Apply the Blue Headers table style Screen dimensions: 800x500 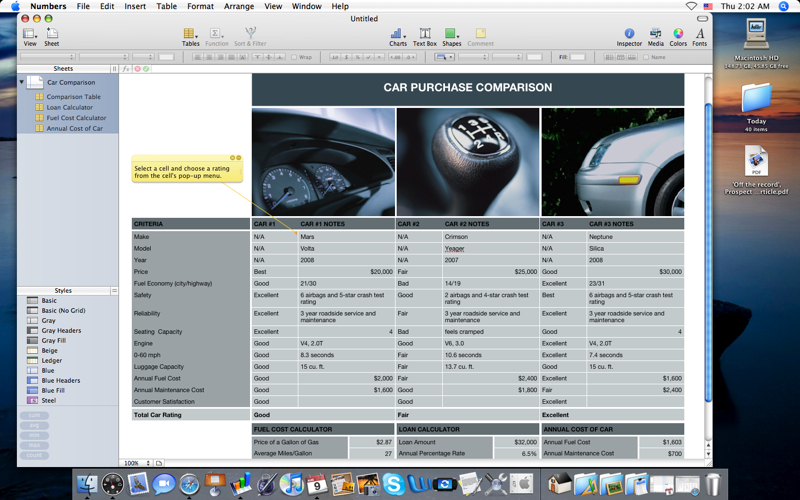click(61, 380)
